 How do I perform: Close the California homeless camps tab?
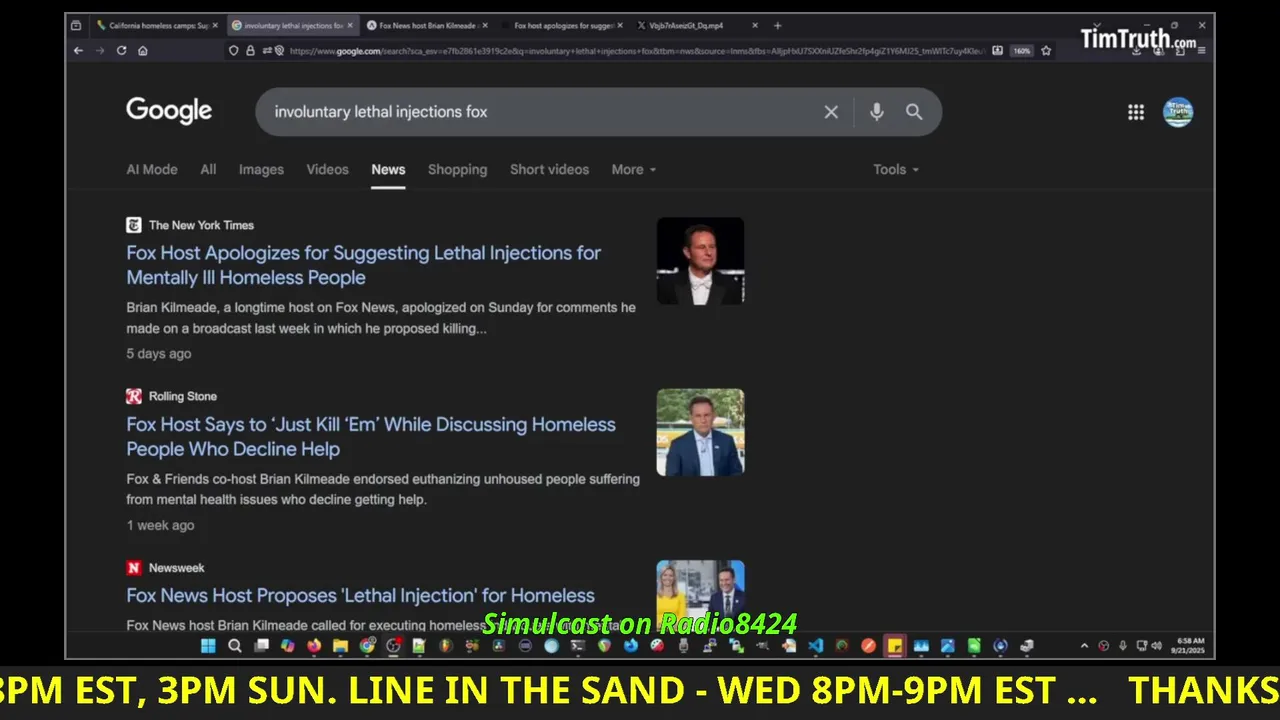pyautogui.click(x=215, y=25)
